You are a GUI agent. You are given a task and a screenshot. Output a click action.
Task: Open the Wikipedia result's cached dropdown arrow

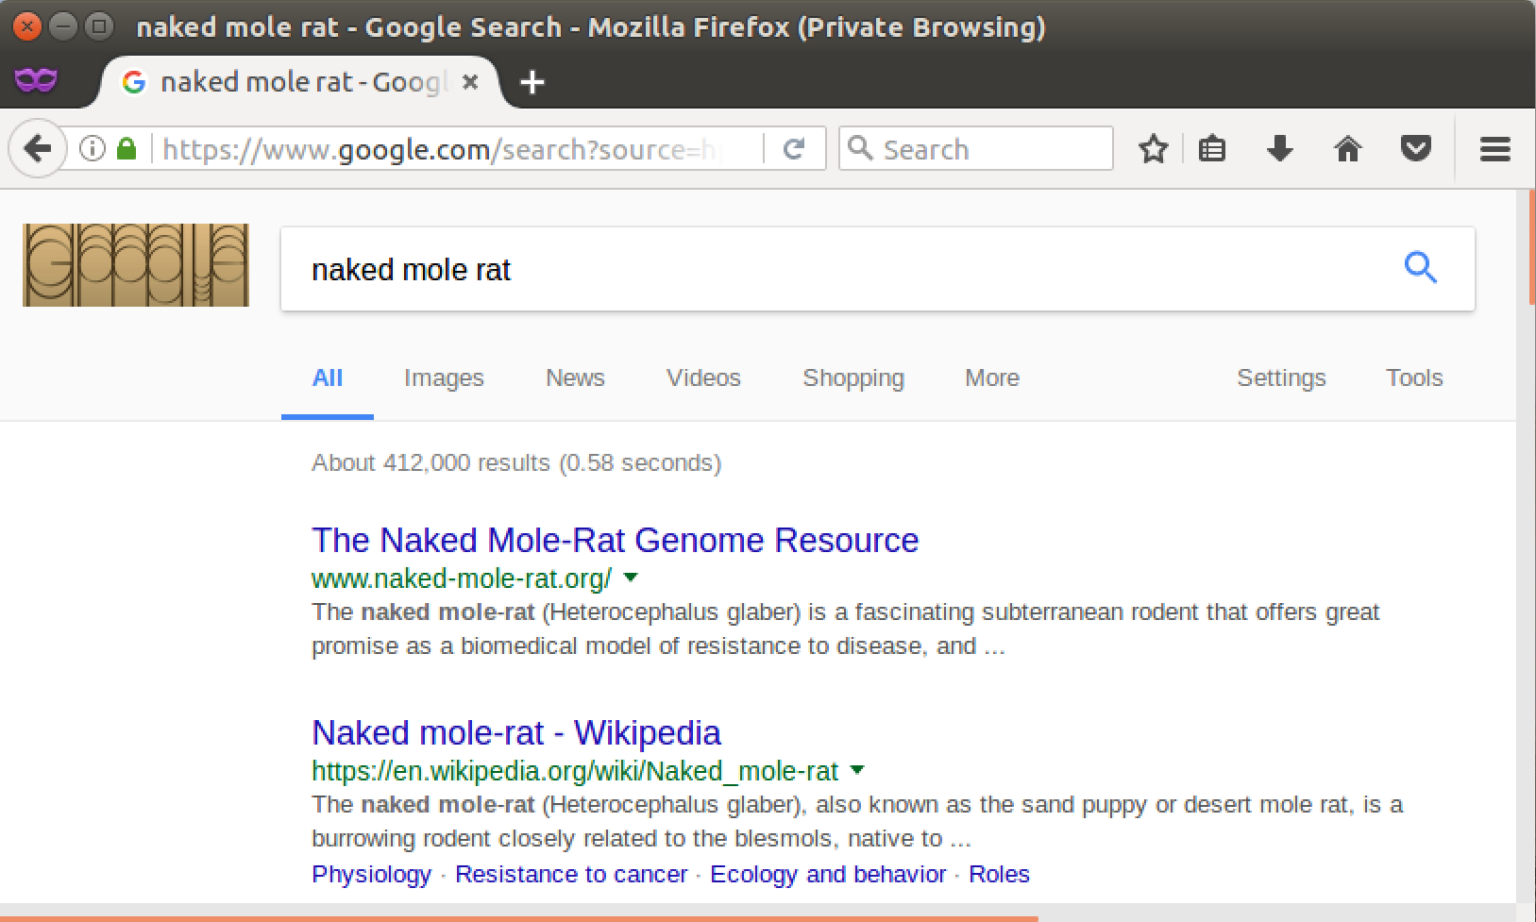(857, 771)
